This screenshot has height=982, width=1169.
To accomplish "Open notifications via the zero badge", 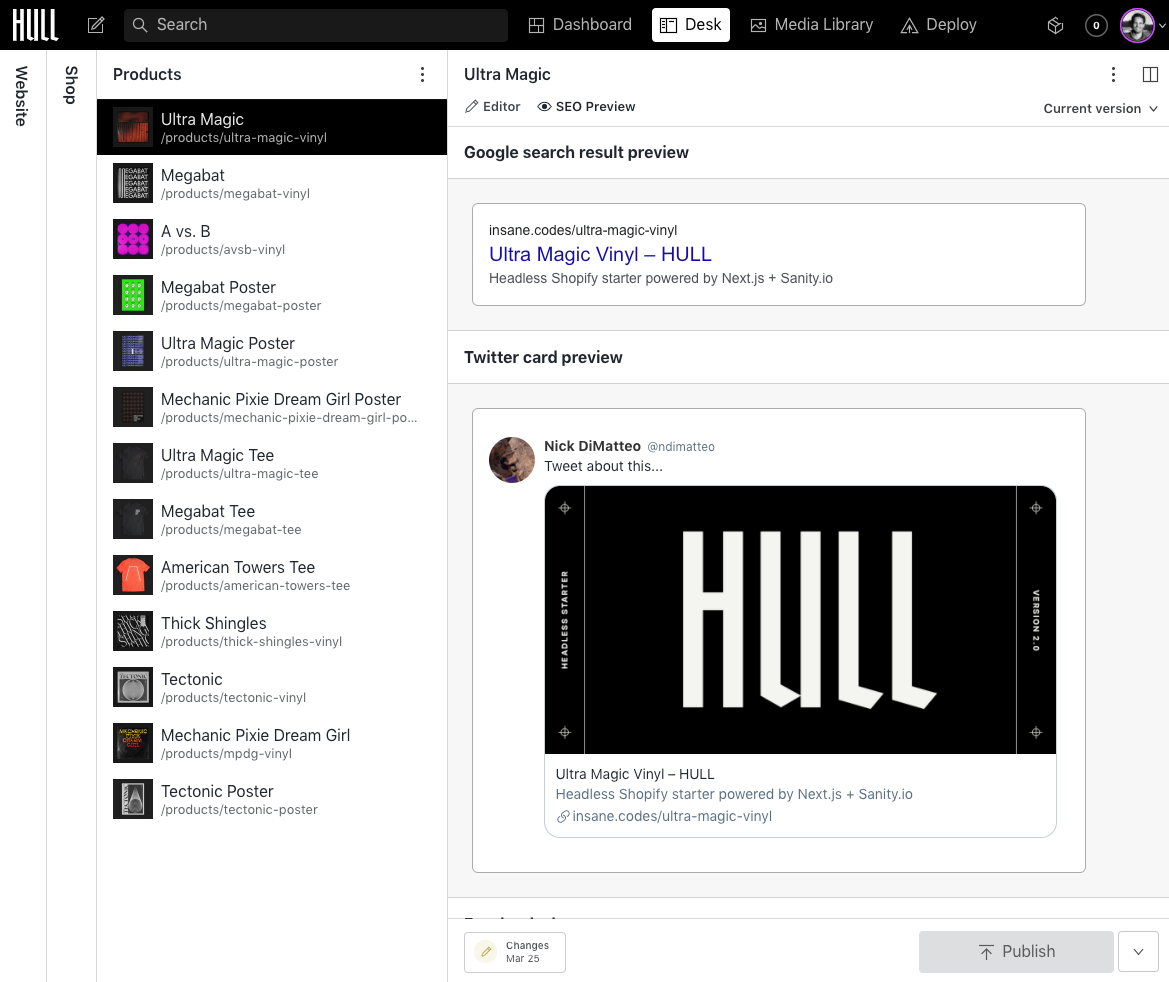I will pos(1096,25).
